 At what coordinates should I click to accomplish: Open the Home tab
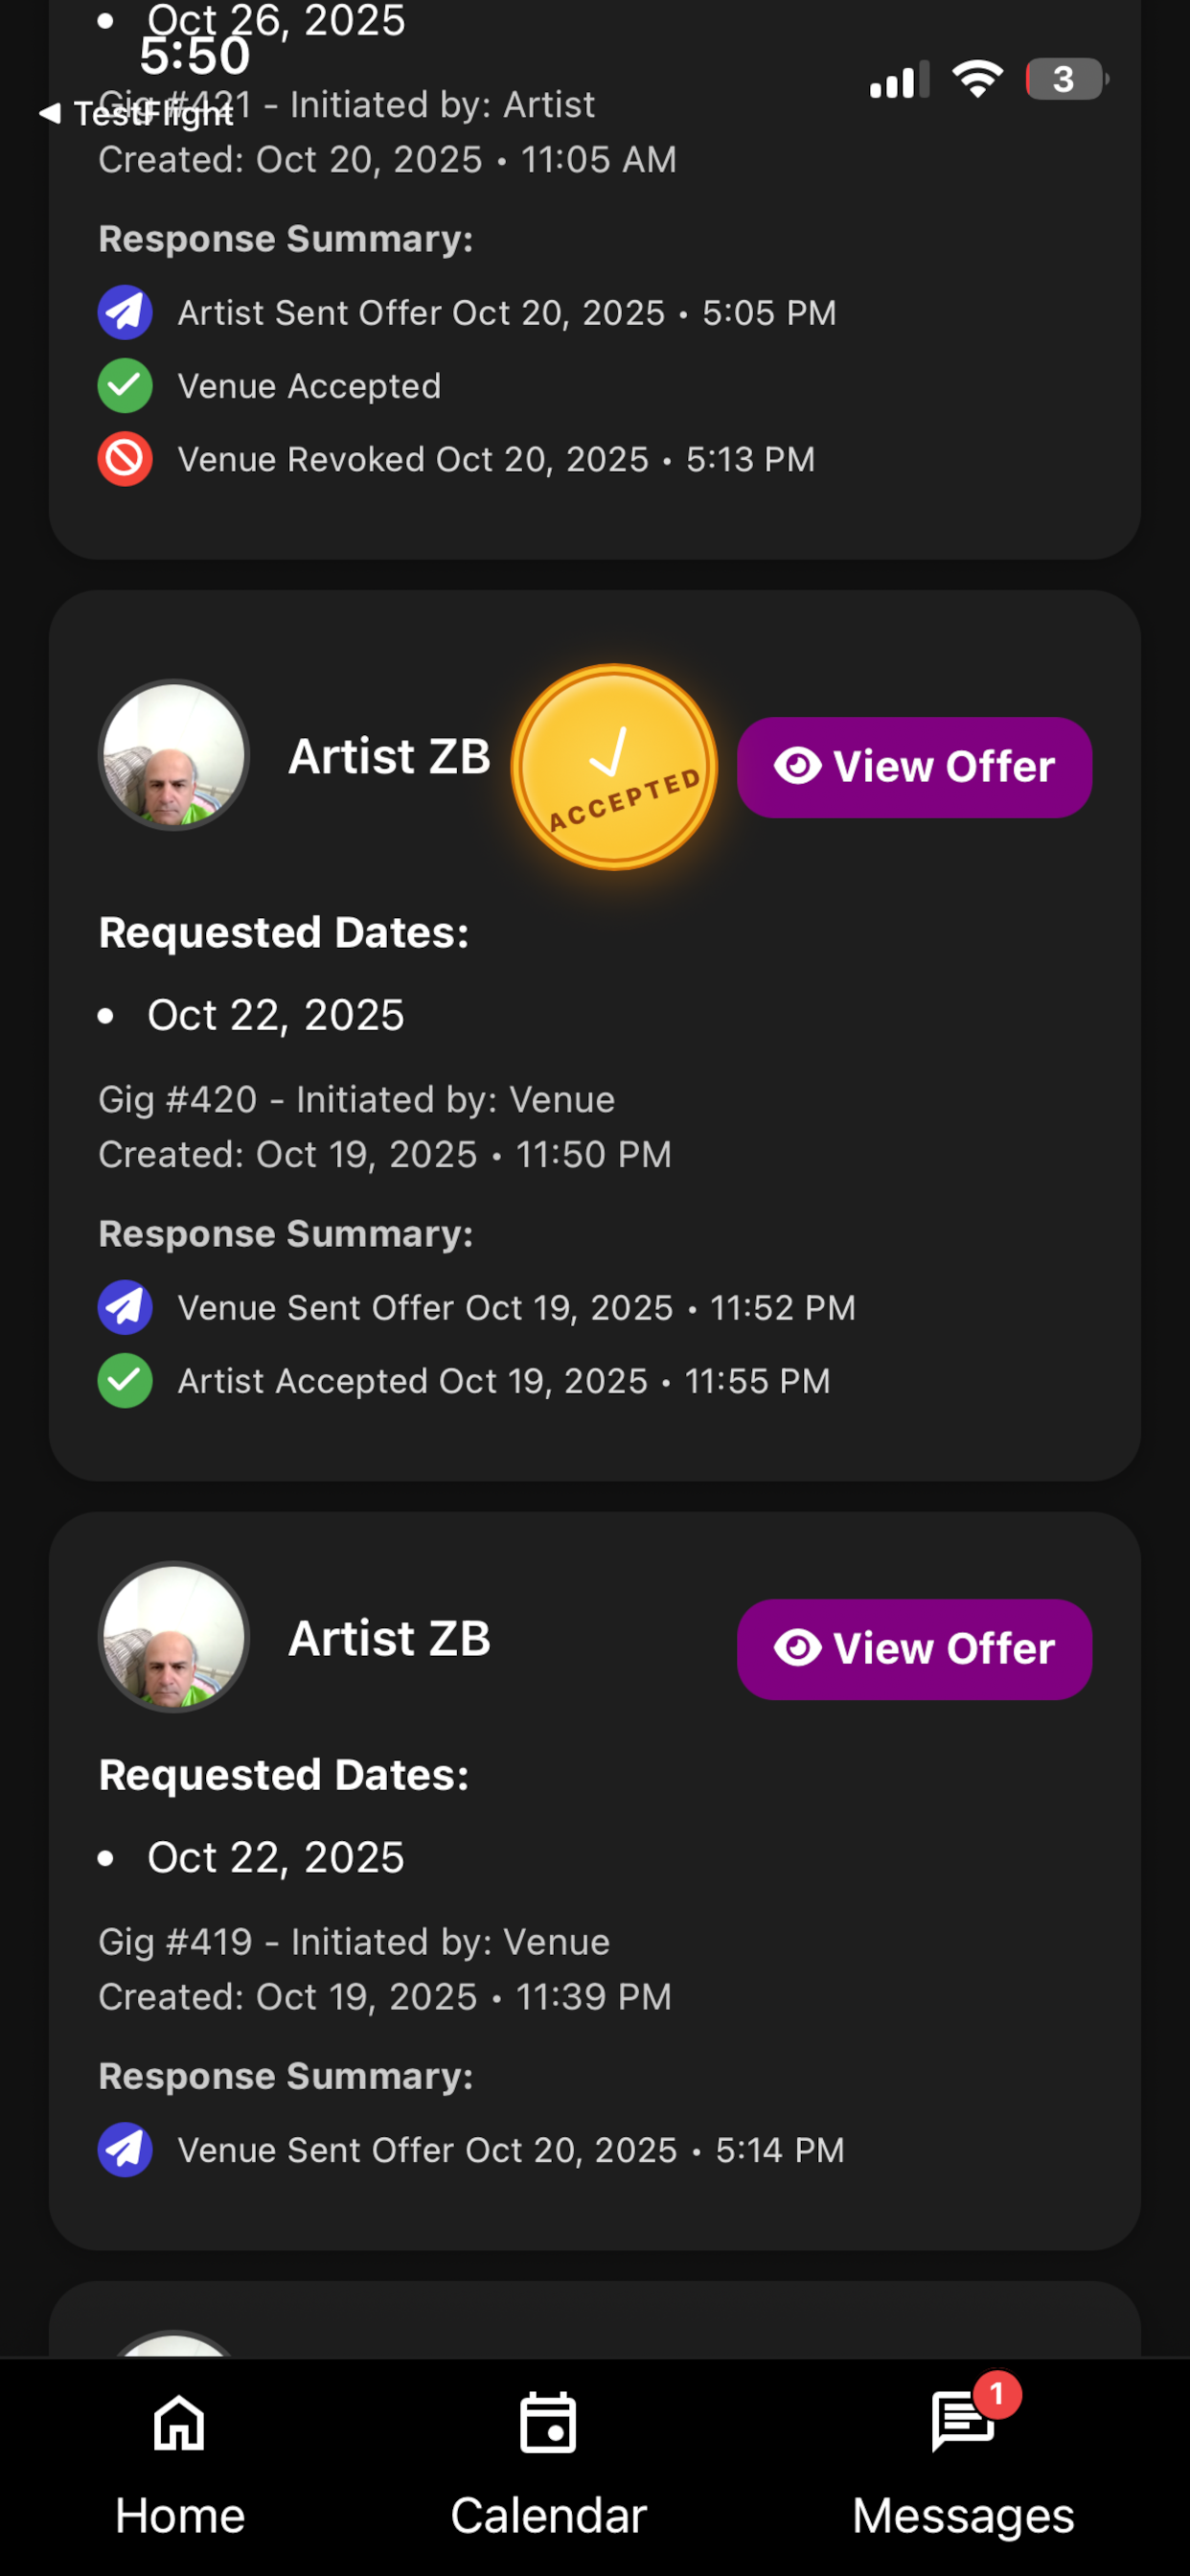pyautogui.click(x=179, y=2462)
